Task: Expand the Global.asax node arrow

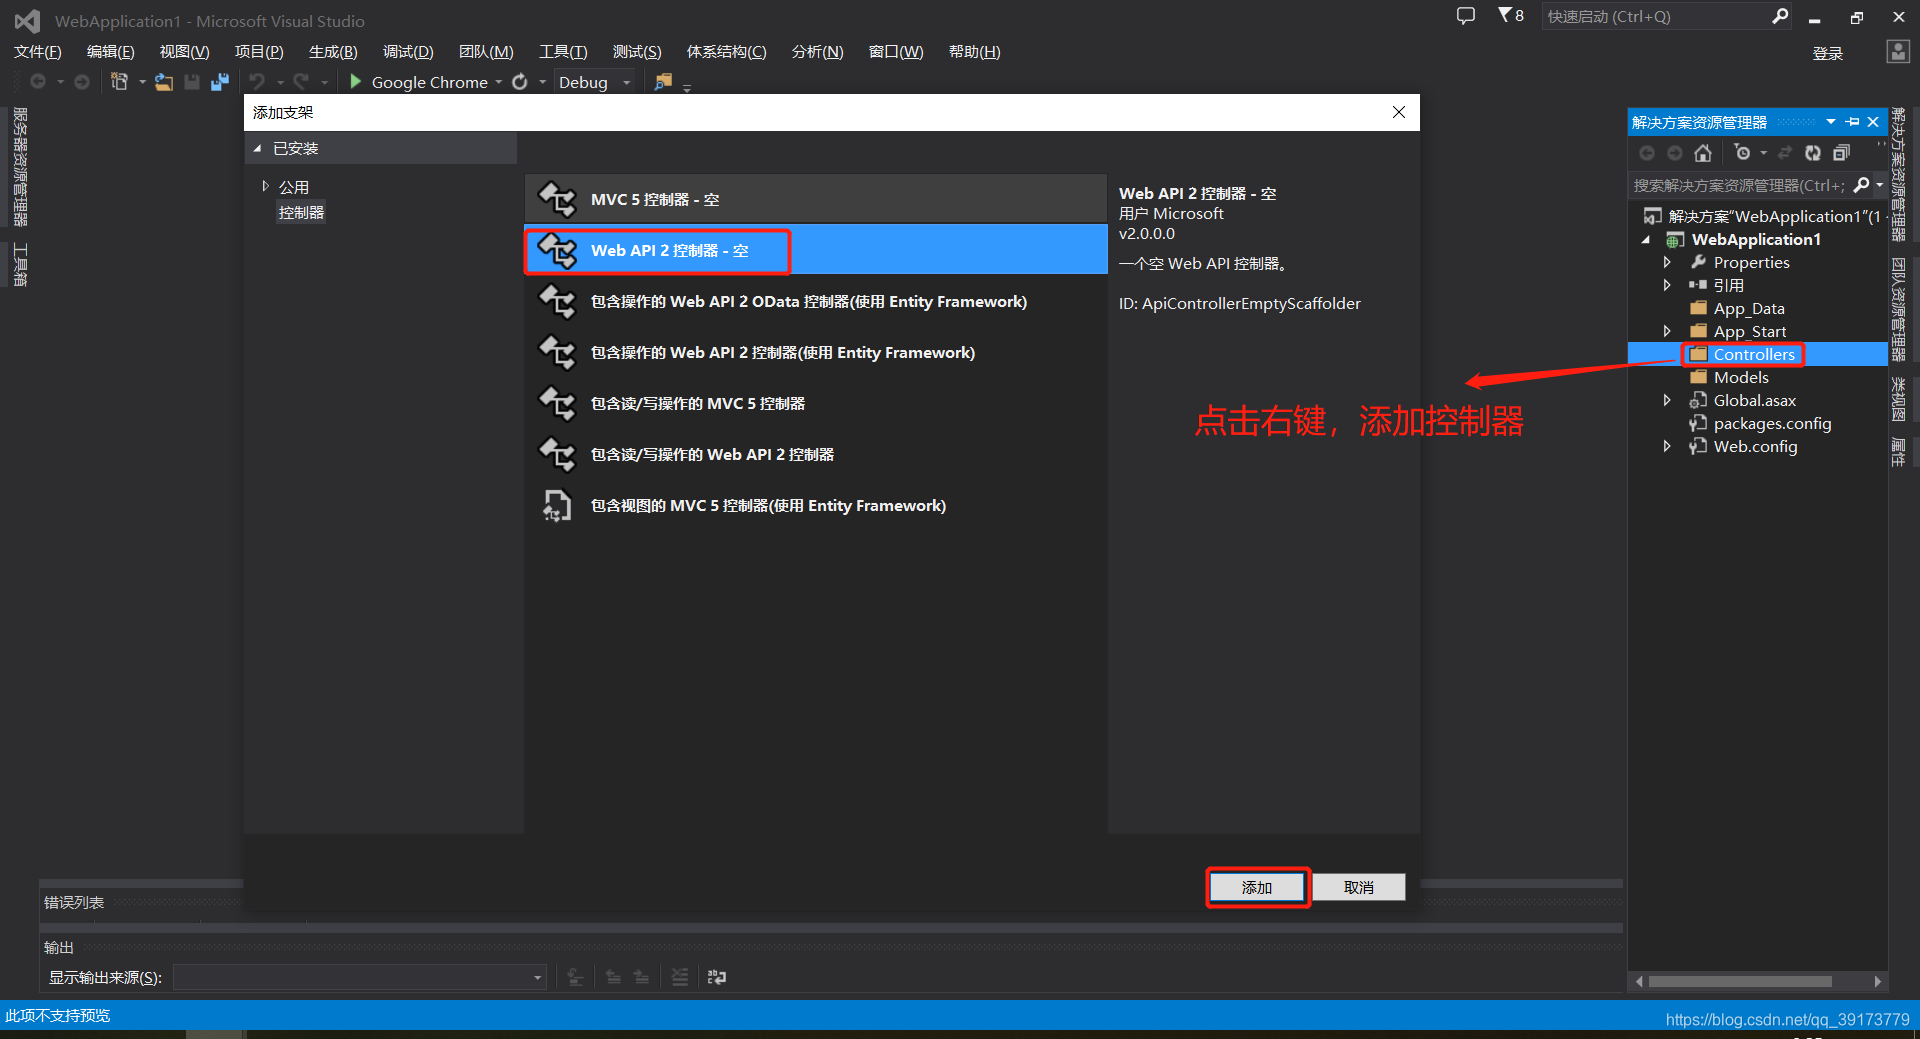Action: click(x=1667, y=400)
